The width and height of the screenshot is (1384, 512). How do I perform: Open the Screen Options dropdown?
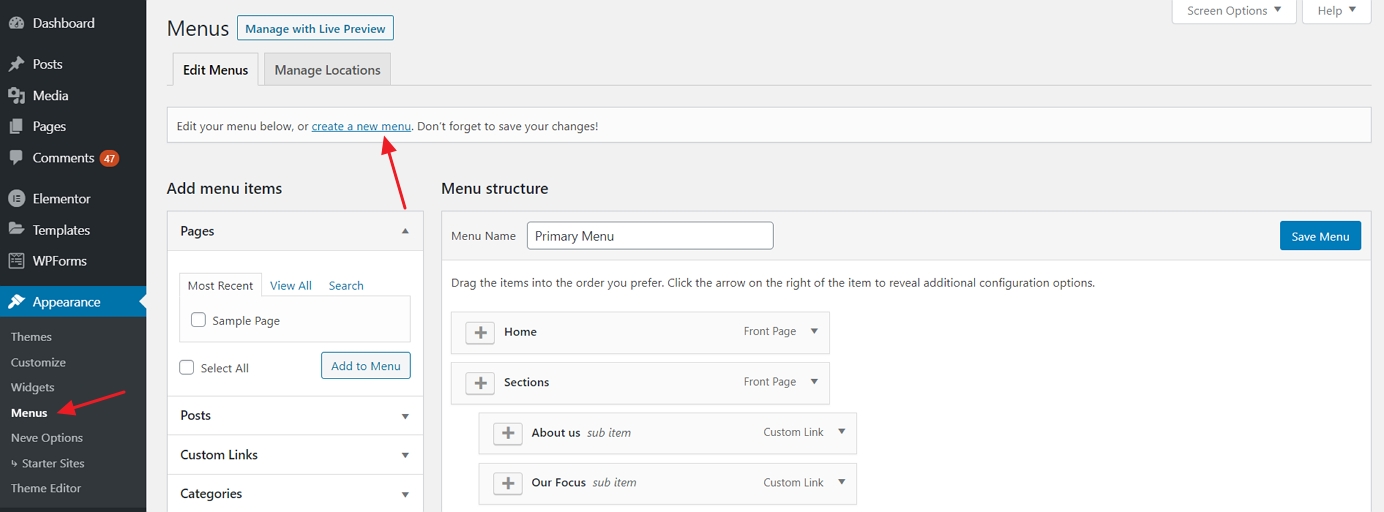1233,11
